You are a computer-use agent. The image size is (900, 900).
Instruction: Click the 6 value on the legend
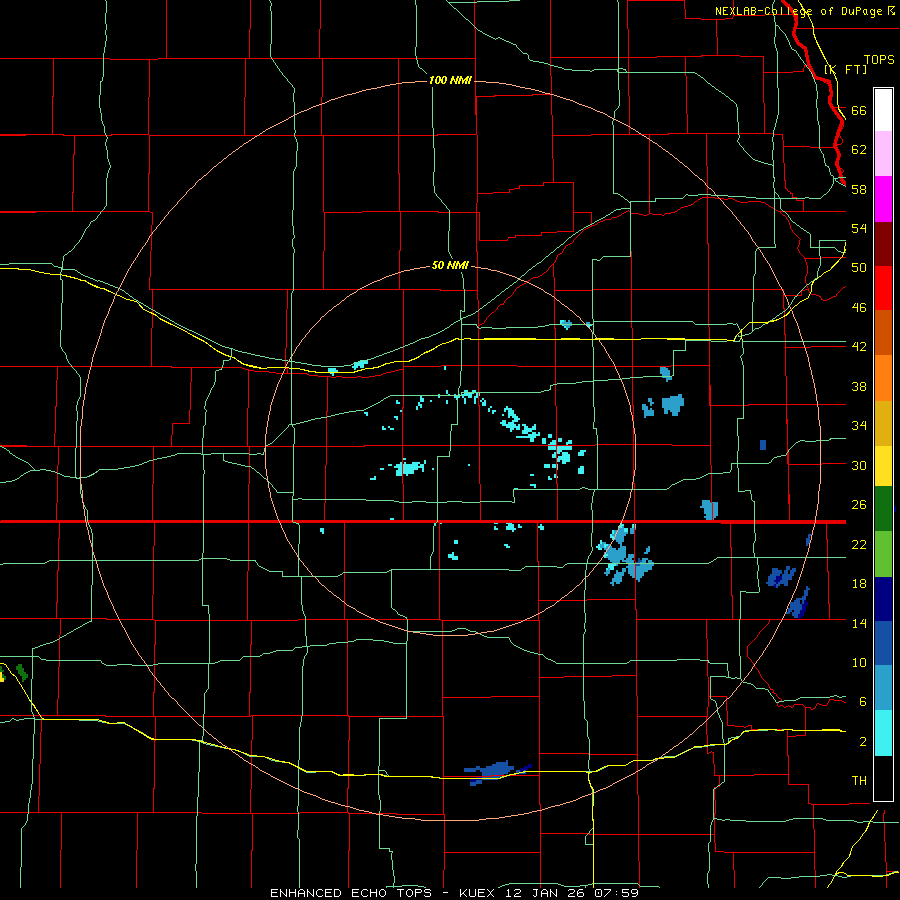tap(862, 701)
